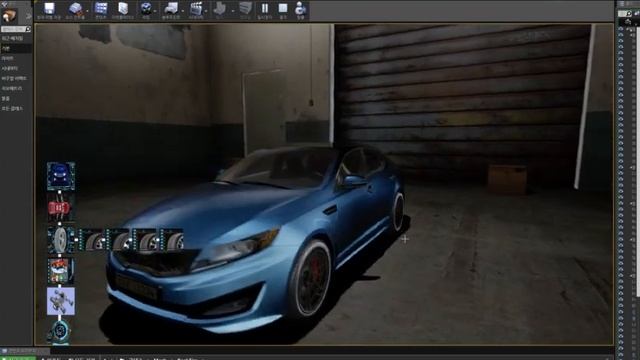This screenshot has height=360, width=640.
Task: Open the Content browser toolbar icon
Action: click(x=100, y=9)
